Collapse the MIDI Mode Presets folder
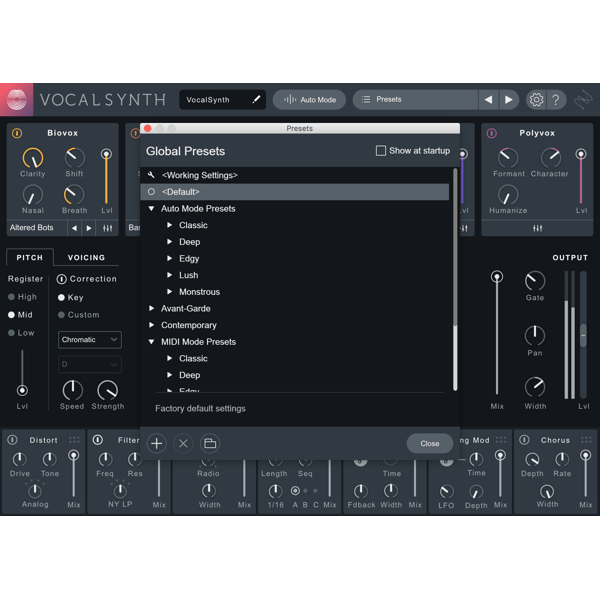 [152, 342]
